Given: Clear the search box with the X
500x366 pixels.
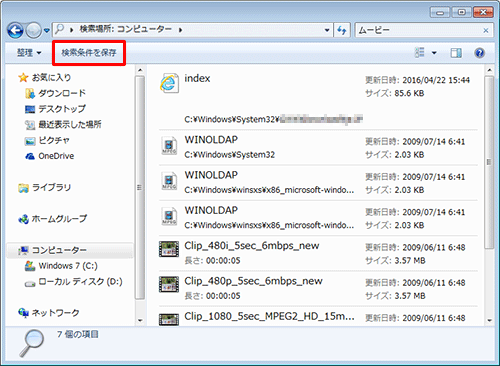Looking at the screenshot, I should [x=486, y=31].
